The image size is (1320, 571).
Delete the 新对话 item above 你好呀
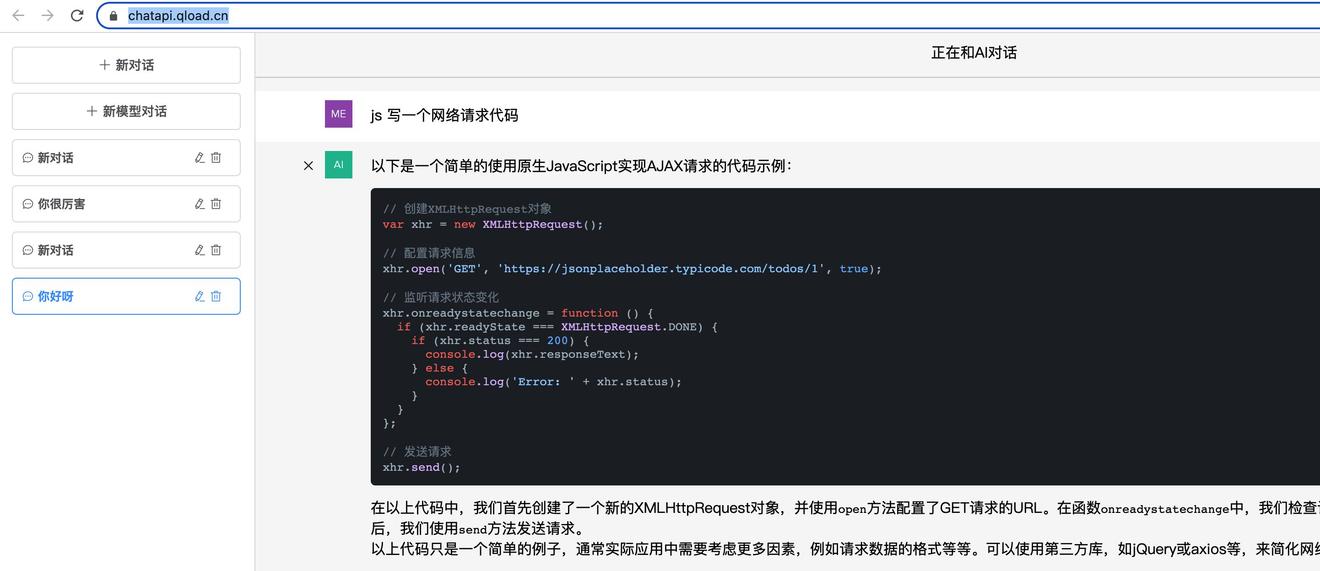coord(216,250)
